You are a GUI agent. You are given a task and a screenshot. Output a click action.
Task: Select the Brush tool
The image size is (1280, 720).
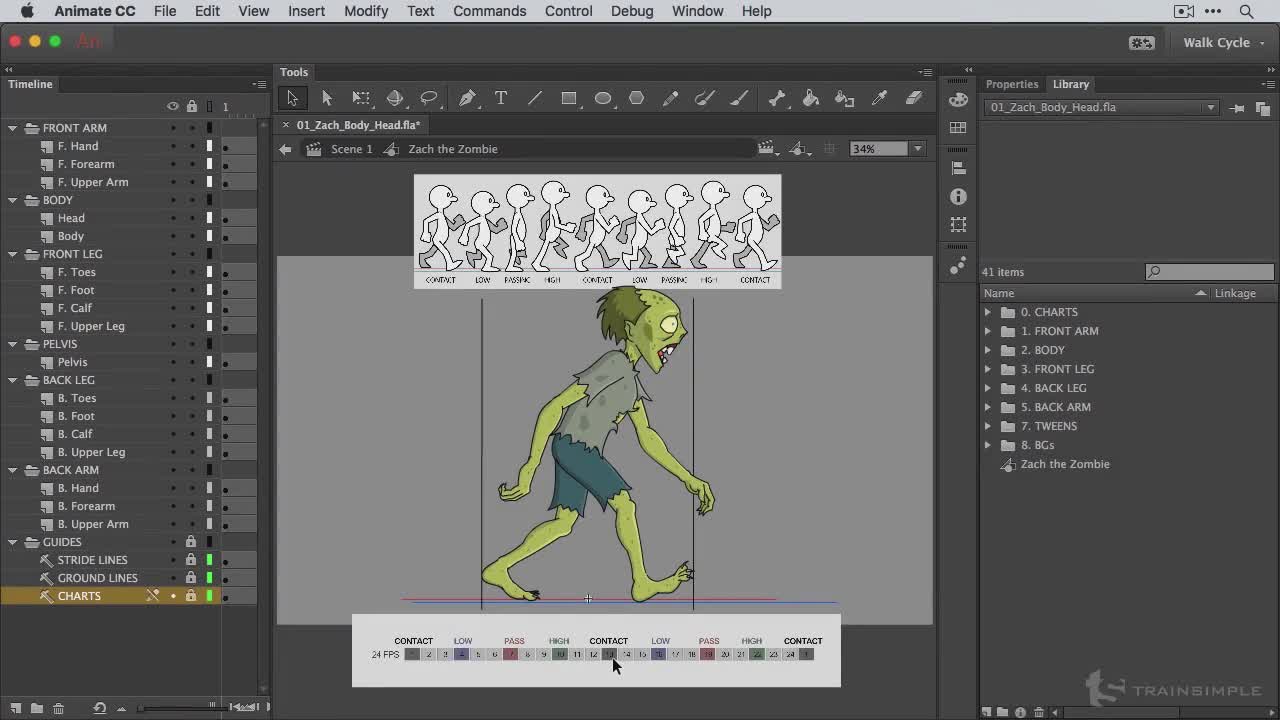pos(739,98)
